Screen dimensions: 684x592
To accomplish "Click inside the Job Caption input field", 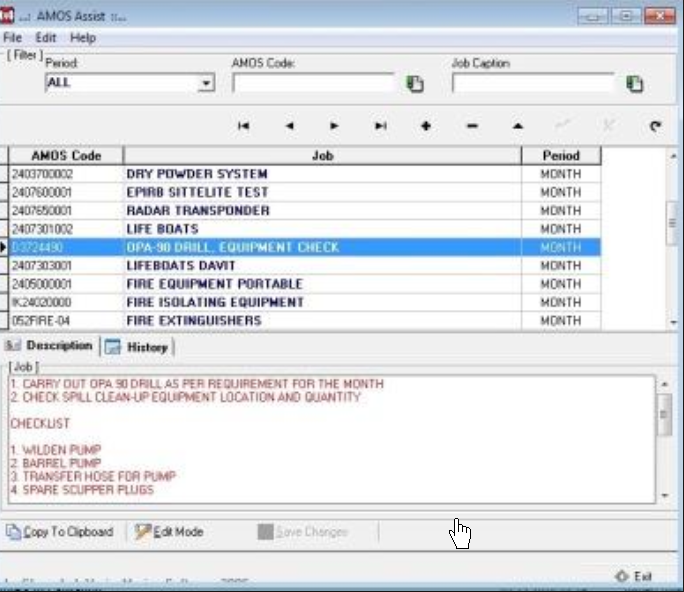I will click(x=532, y=84).
